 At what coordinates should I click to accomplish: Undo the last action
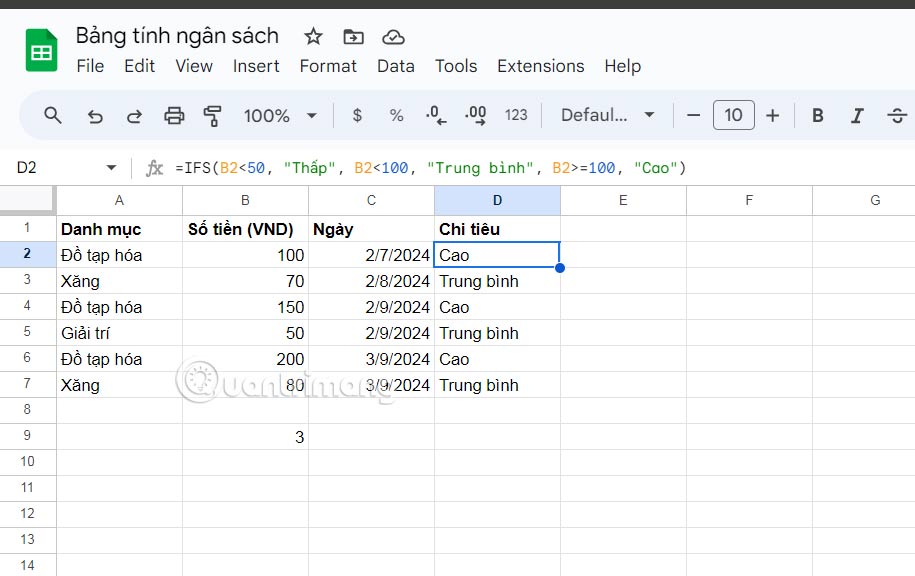[x=94, y=115]
